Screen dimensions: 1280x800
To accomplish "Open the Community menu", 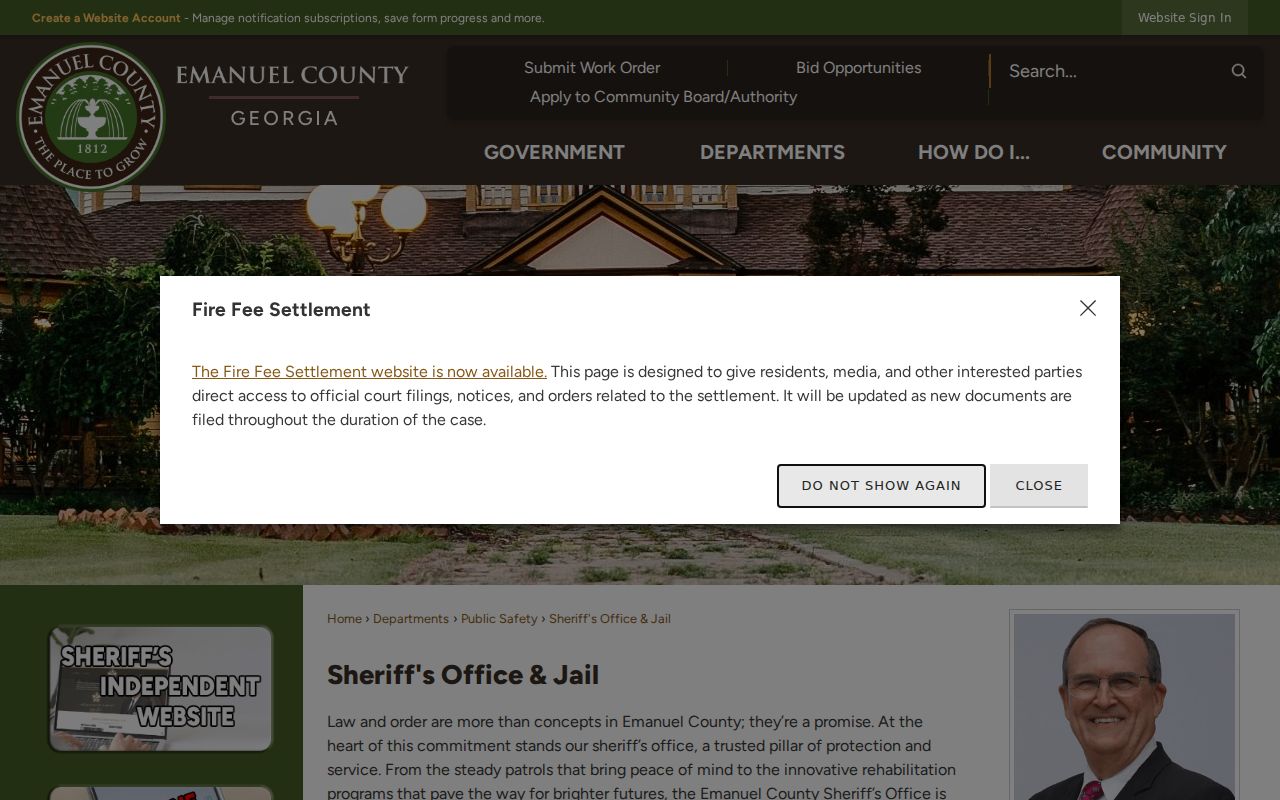I will 1164,152.
